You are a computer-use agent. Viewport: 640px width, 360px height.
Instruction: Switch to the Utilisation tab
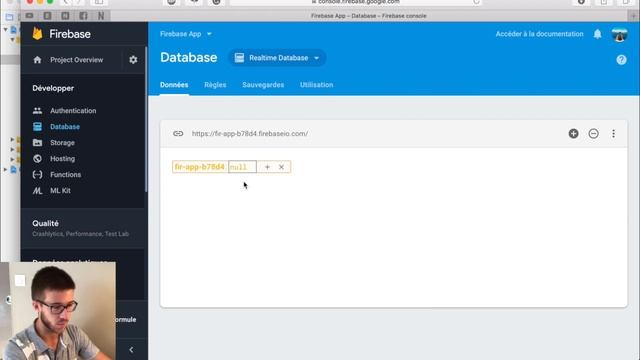coord(316,85)
